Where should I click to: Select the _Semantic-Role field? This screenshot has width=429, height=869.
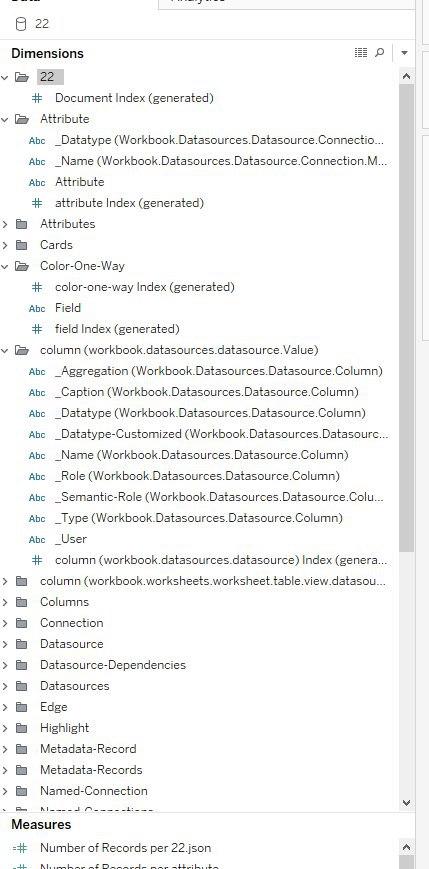pos(219,497)
